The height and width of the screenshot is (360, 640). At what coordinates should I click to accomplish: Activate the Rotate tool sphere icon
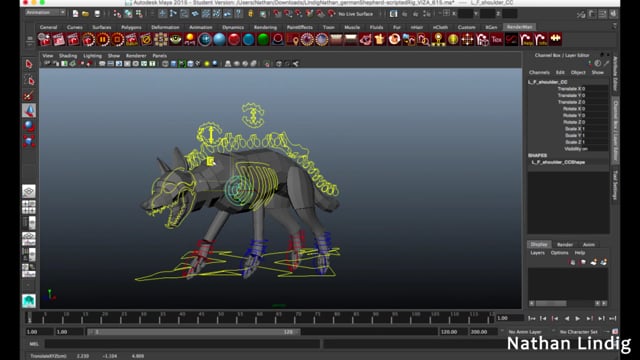tap(29, 126)
